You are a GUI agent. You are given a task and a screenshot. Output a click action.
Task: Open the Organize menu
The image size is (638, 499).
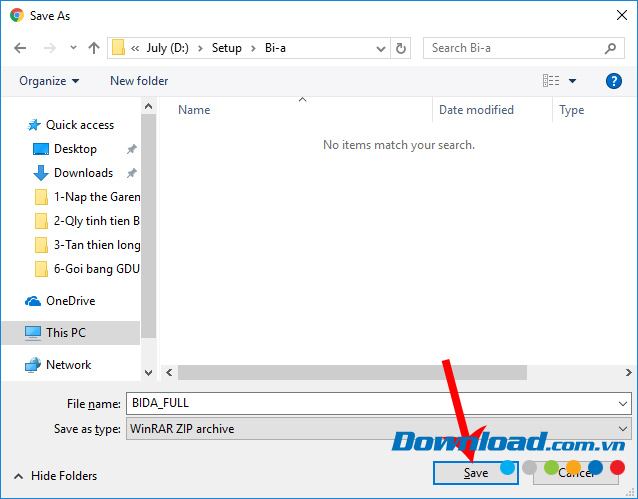[49, 81]
